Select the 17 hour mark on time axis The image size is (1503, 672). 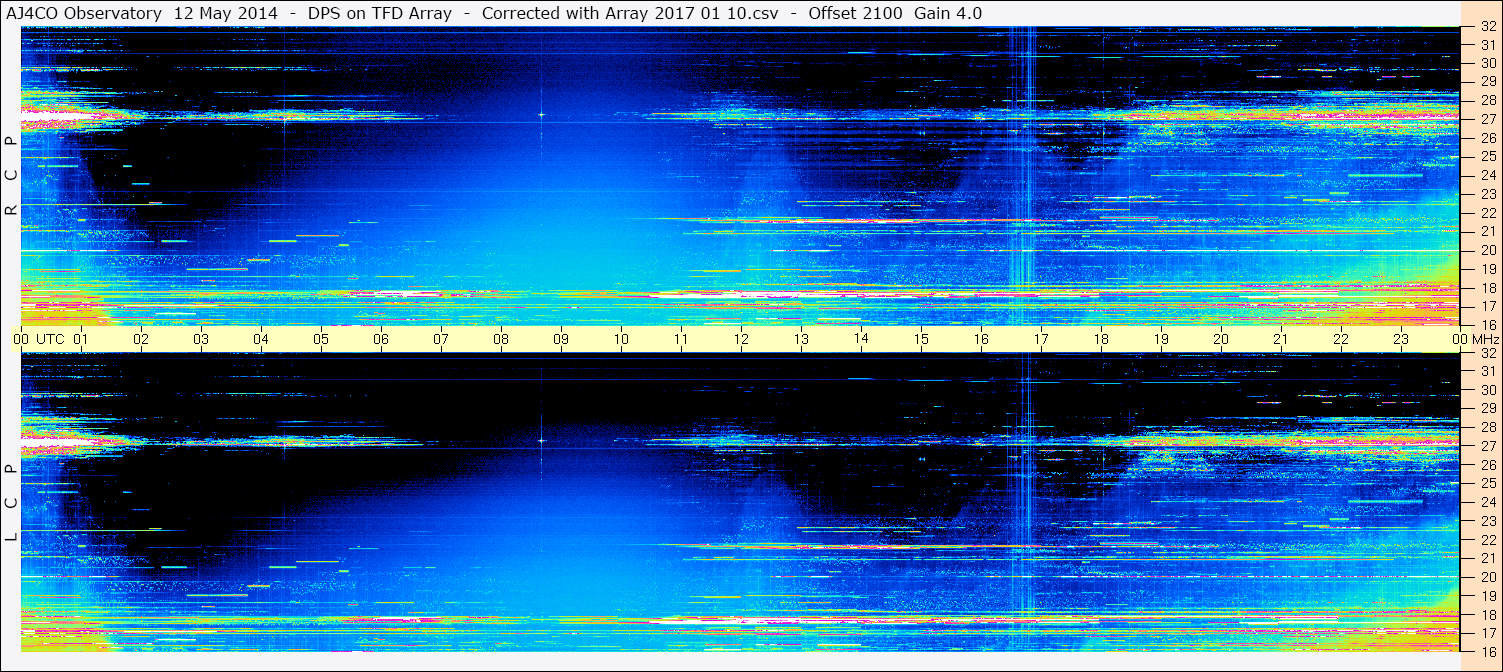click(x=1041, y=339)
